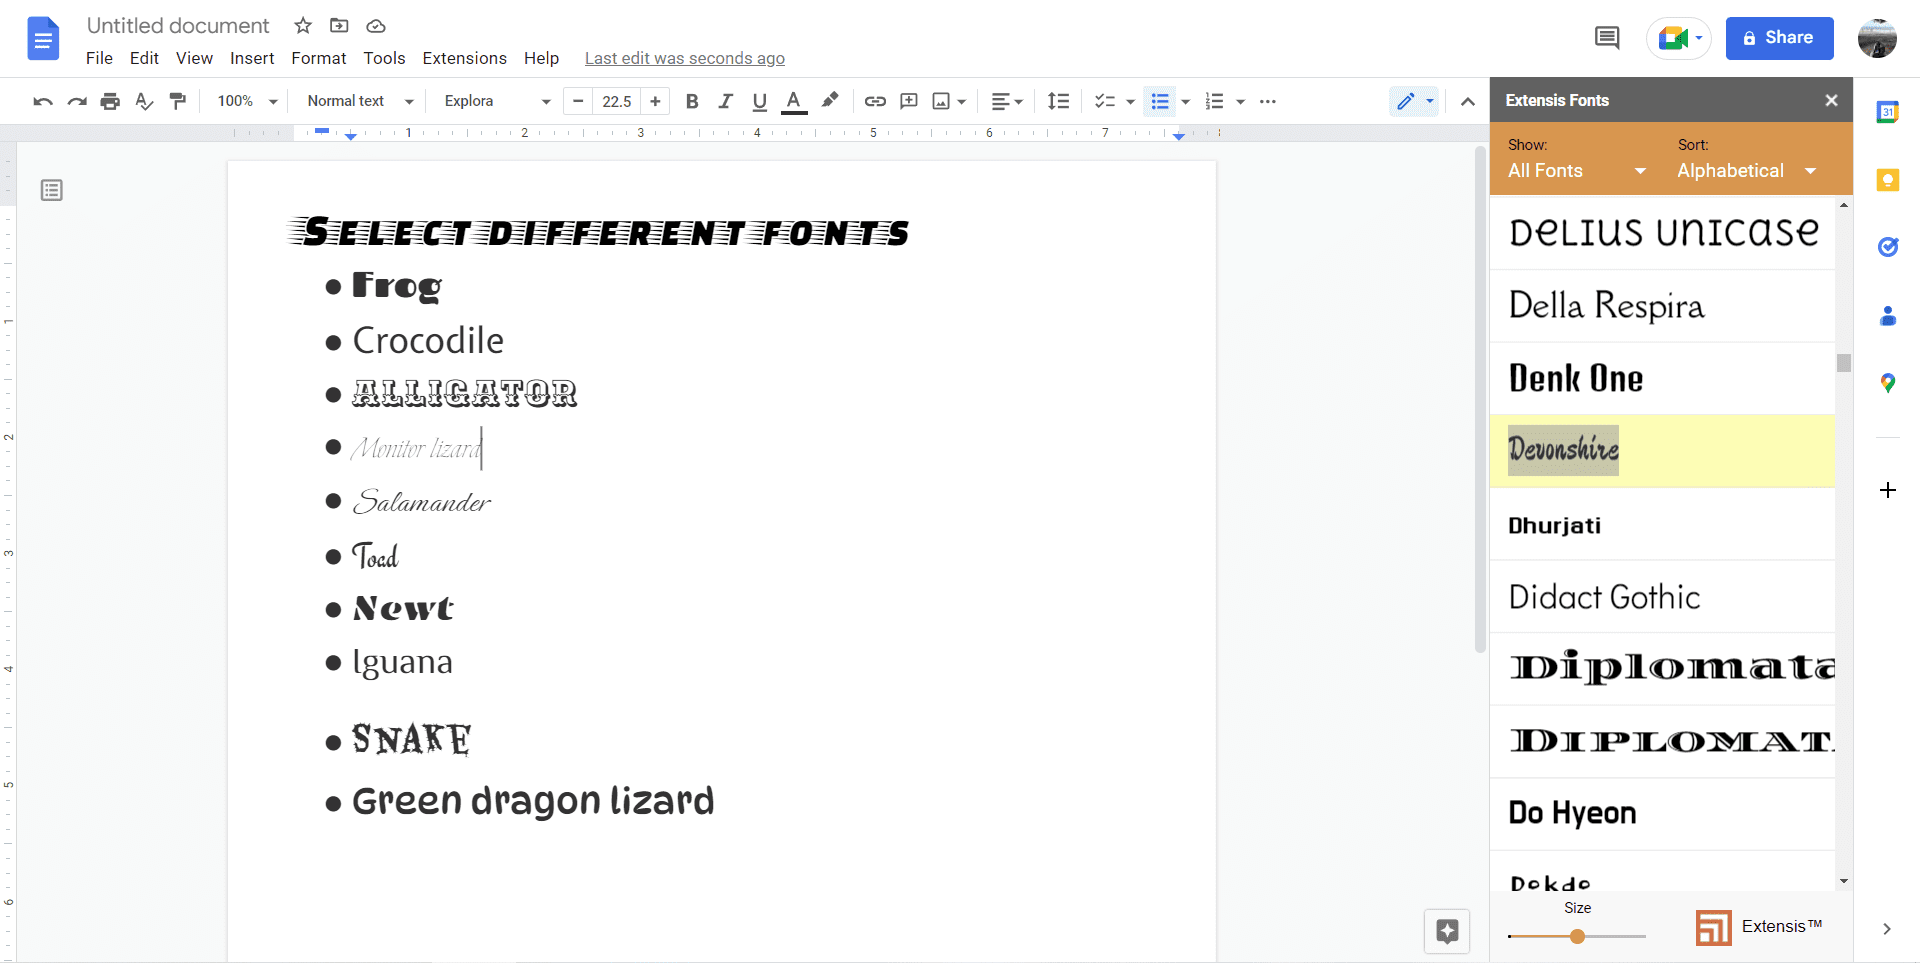Open the print dialog
The width and height of the screenshot is (1921, 963).
[110, 101]
